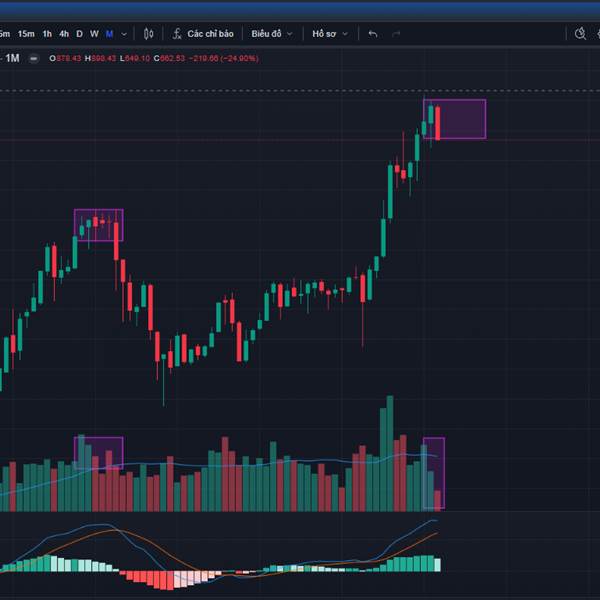Select the latest red monthly candle at chart top
Viewport: 600px width, 600px height.
[438, 123]
